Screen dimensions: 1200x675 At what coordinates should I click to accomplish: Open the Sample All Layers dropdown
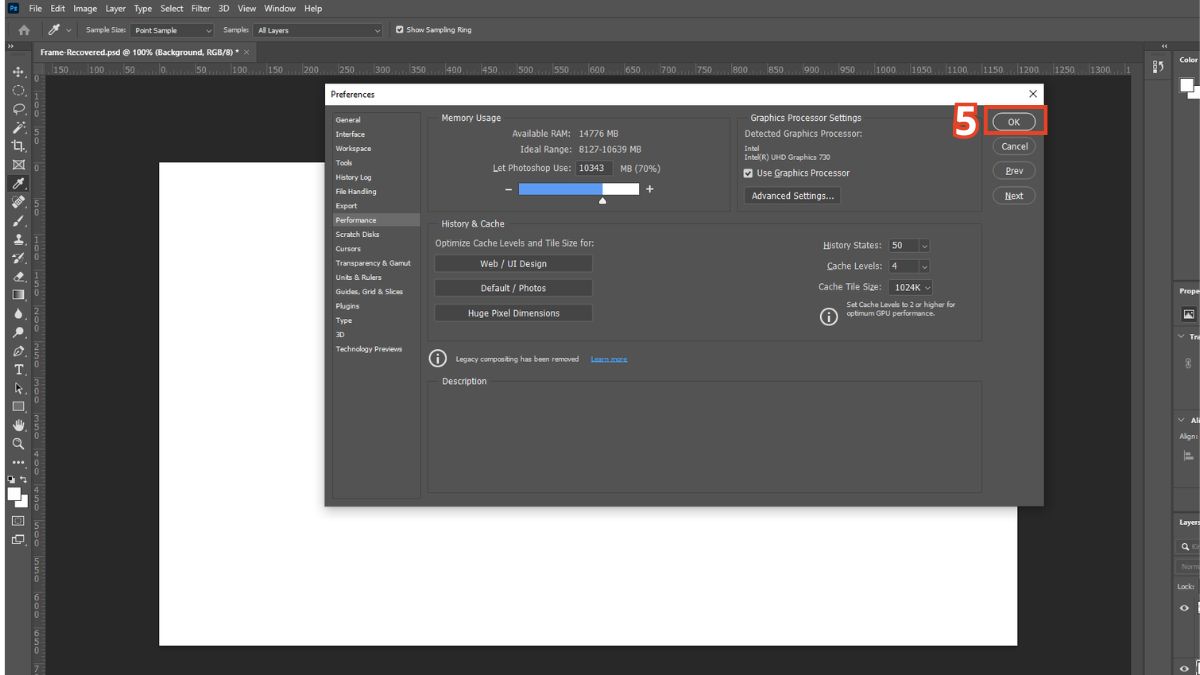tap(318, 30)
